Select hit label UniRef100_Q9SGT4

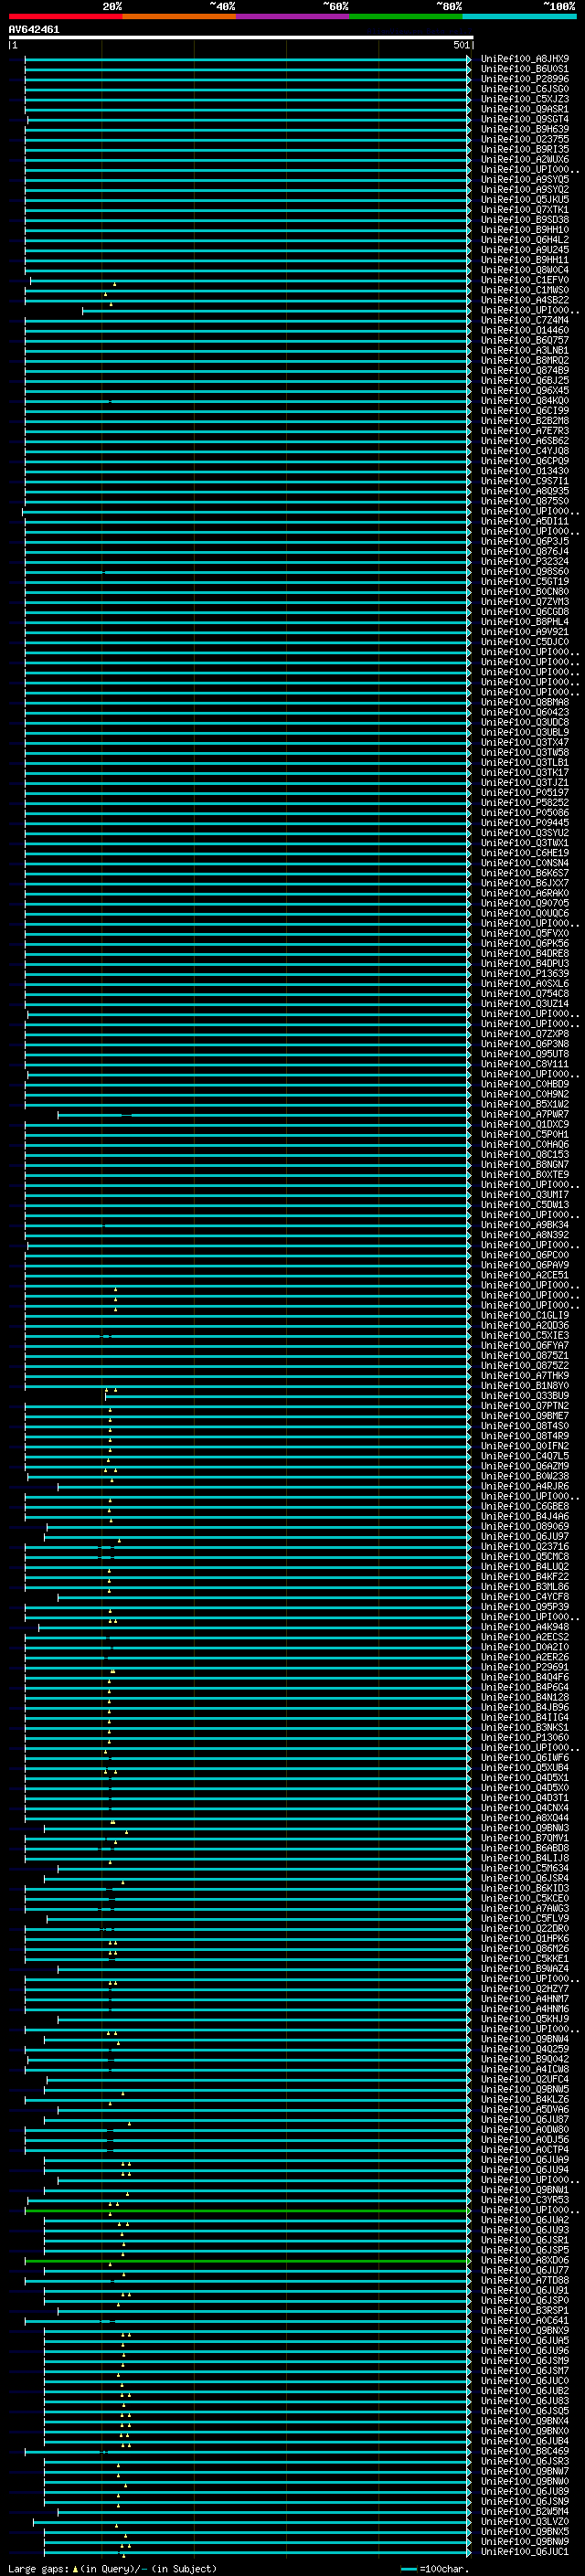coord(525,119)
